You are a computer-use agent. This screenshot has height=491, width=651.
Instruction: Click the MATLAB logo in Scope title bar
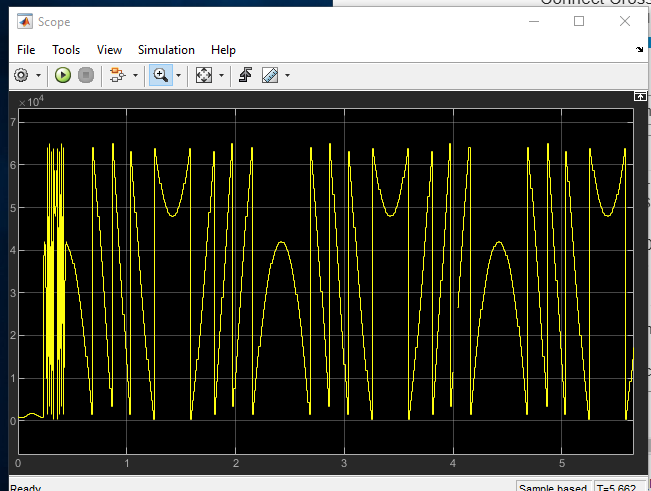(25, 21)
